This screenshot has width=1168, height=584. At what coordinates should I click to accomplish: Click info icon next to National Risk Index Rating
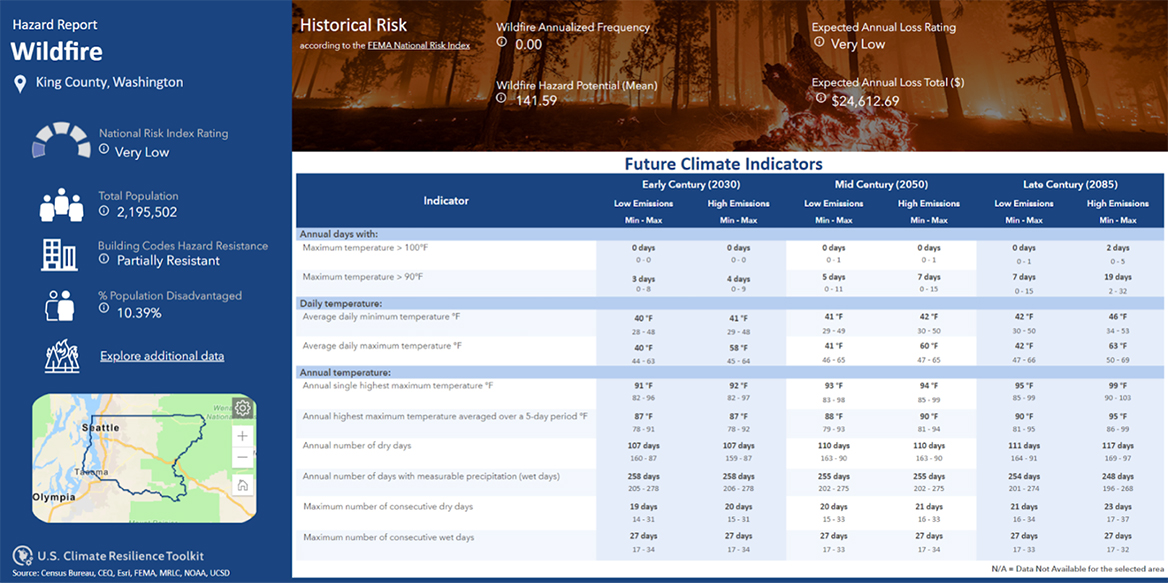[x=104, y=150]
